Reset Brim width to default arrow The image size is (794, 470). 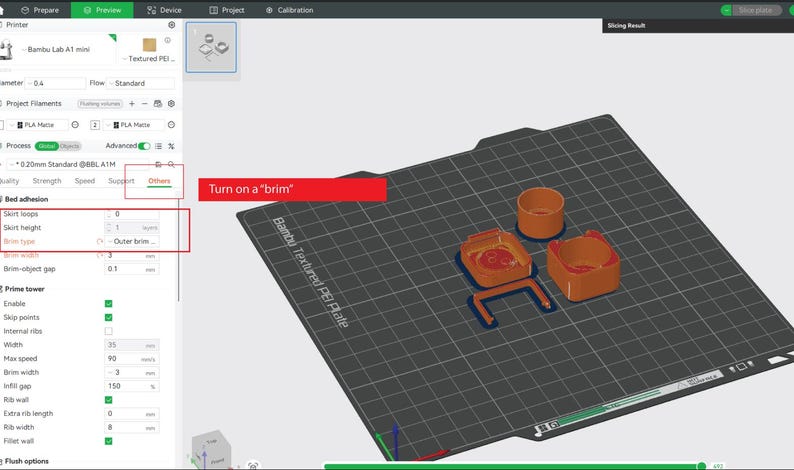pos(100,255)
